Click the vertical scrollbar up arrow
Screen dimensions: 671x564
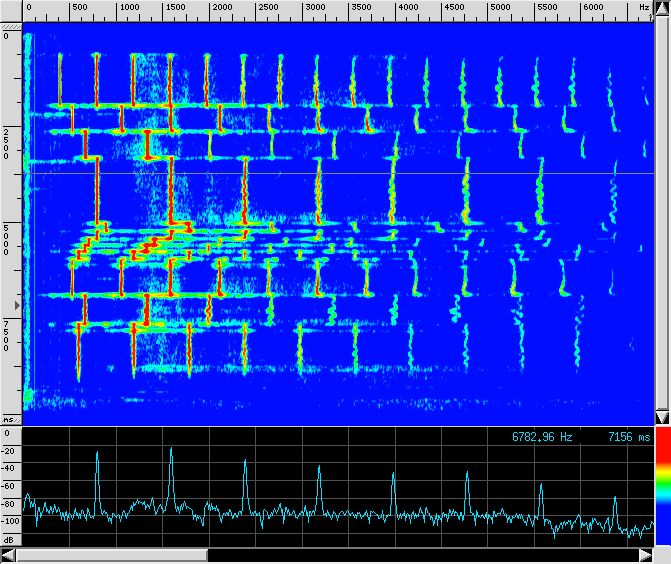tap(661, 8)
